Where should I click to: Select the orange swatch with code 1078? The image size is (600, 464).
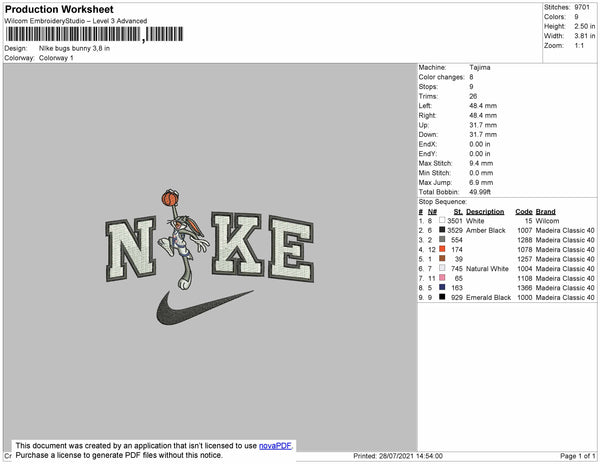pyautogui.click(x=442, y=249)
